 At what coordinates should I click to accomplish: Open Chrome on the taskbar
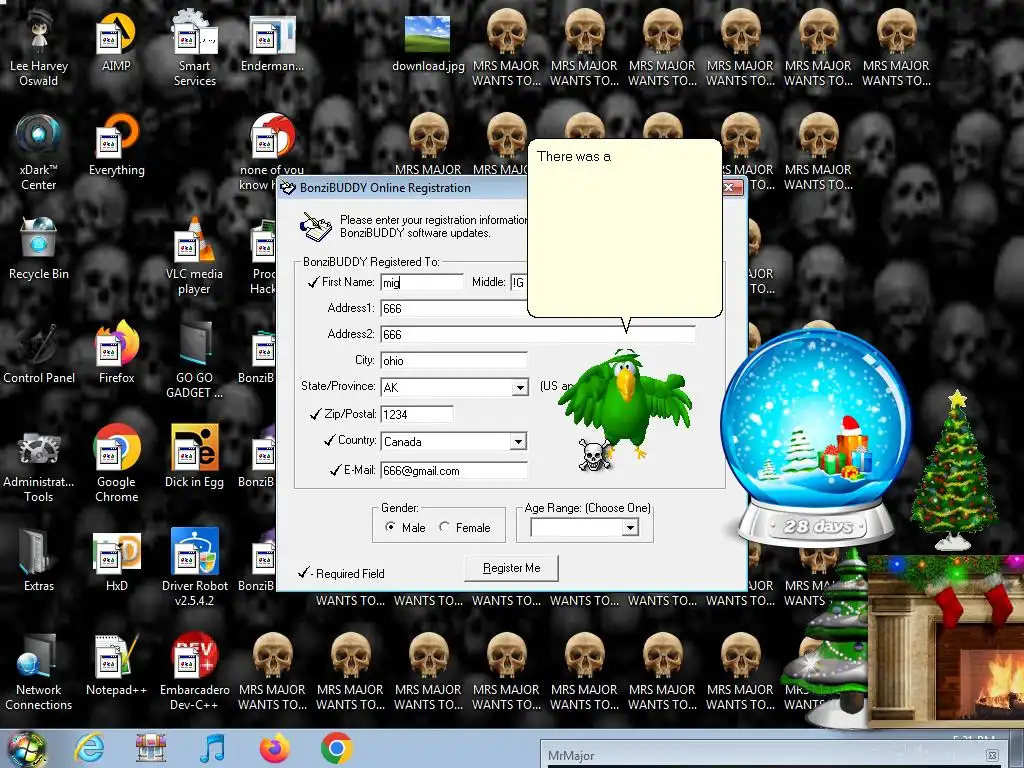coord(336,749)
